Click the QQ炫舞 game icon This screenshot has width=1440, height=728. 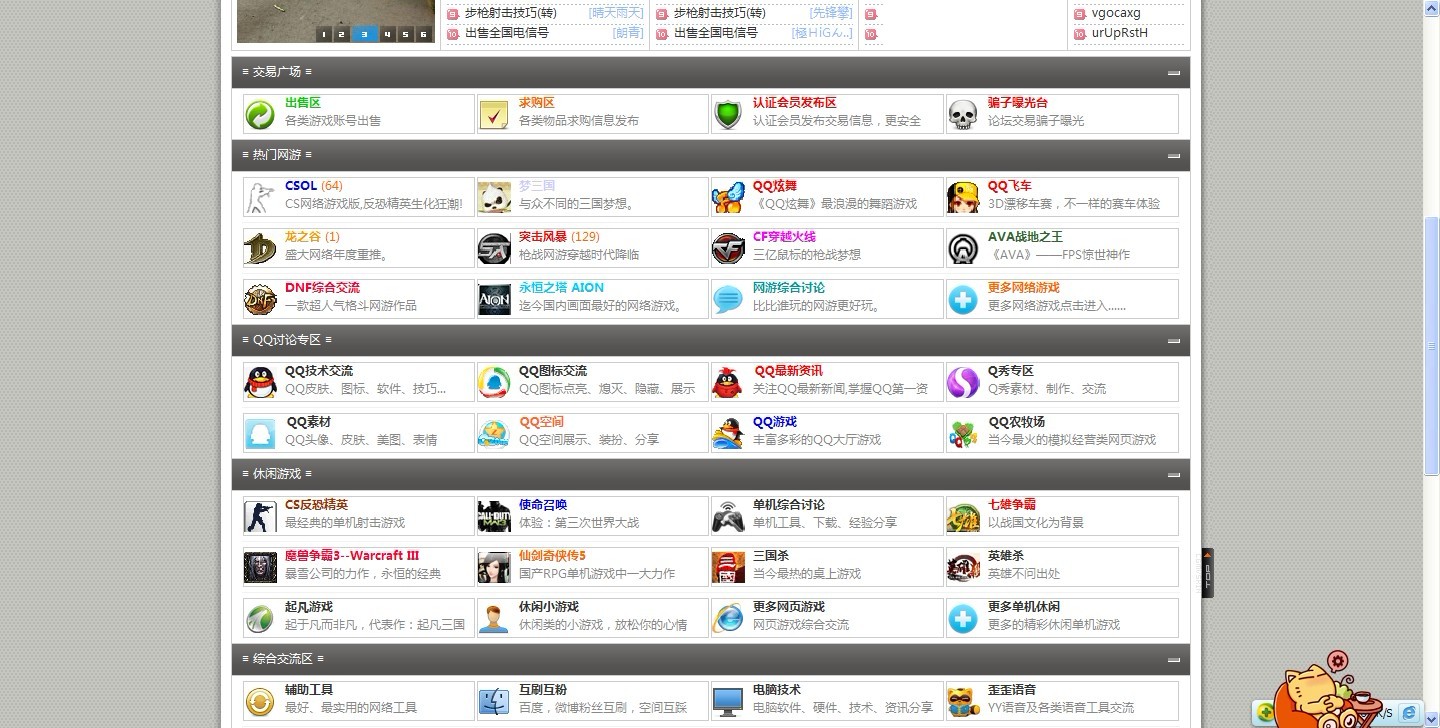tap(728, 197)
